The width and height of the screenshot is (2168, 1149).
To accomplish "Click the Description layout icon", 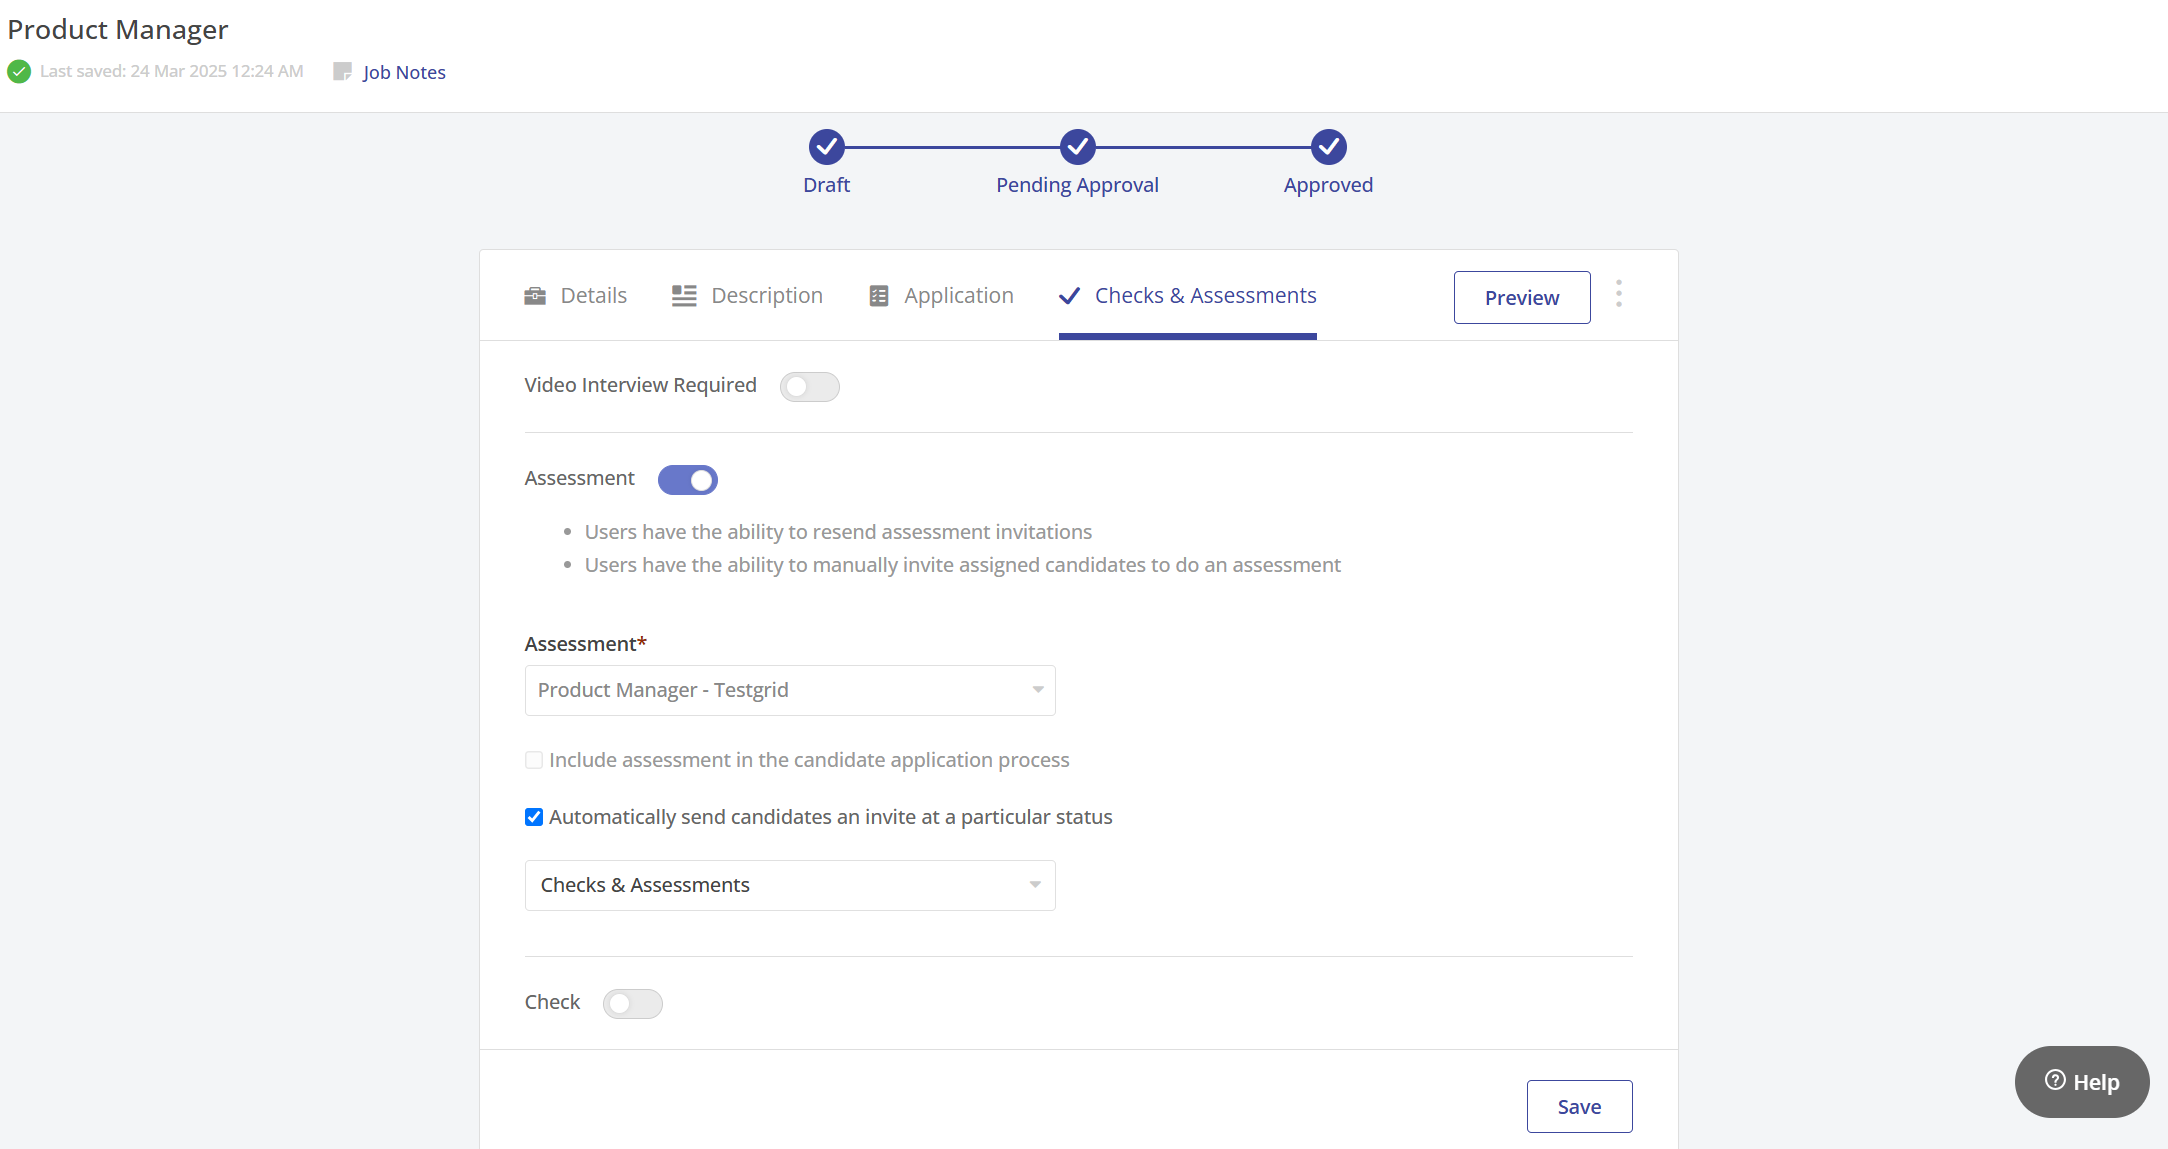I will click(x=684, y=296).
